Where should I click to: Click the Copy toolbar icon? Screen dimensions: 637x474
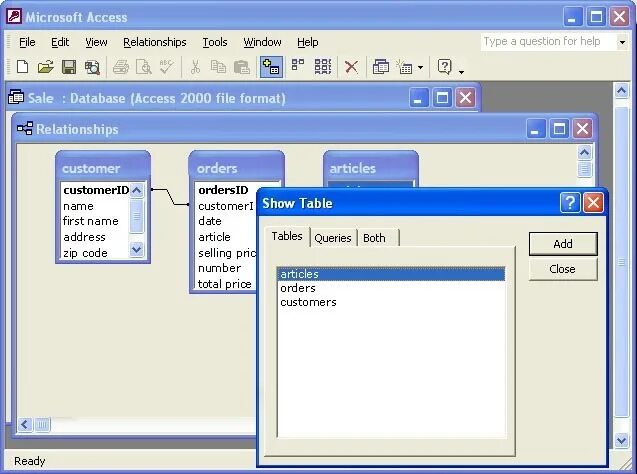pyautogui.click(x=218, y=67)
